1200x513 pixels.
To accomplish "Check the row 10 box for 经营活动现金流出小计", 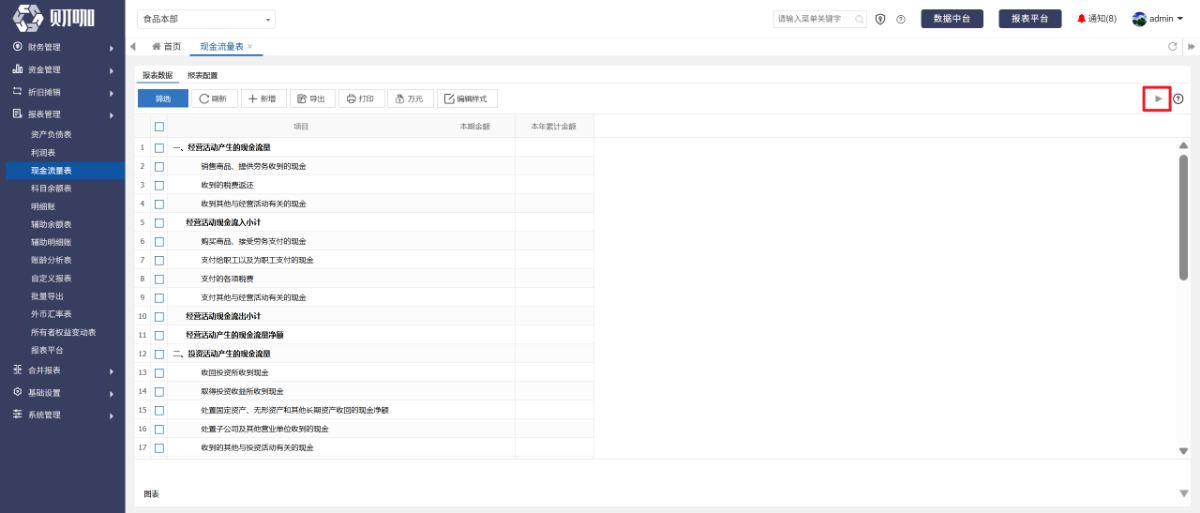I will tap(159, 316).
